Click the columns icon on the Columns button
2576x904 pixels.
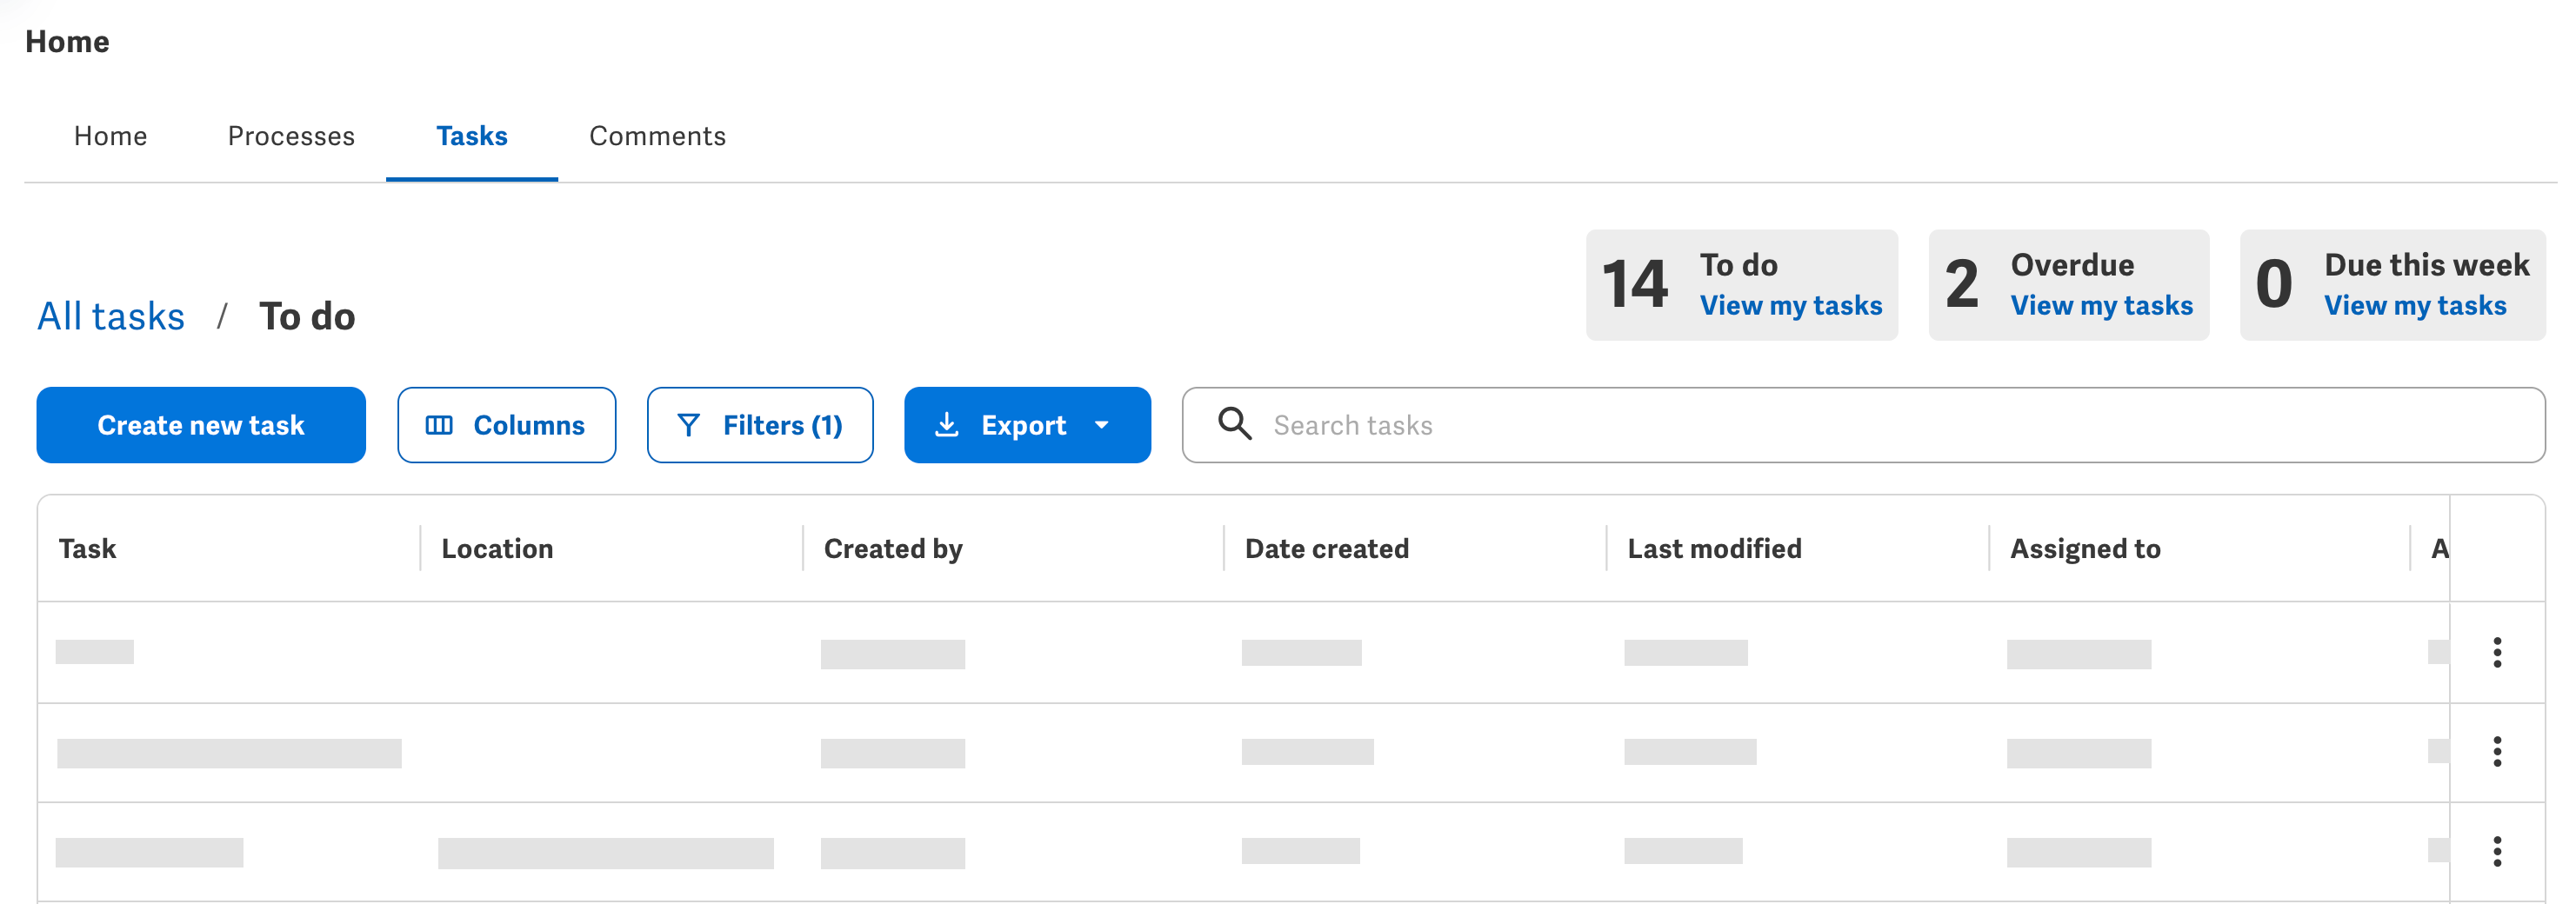tap(443, 424)
